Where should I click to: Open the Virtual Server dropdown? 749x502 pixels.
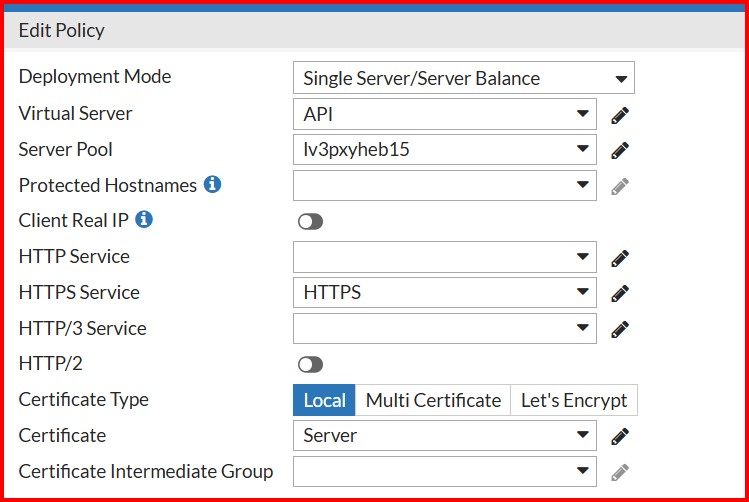click(x=445, y=114)
